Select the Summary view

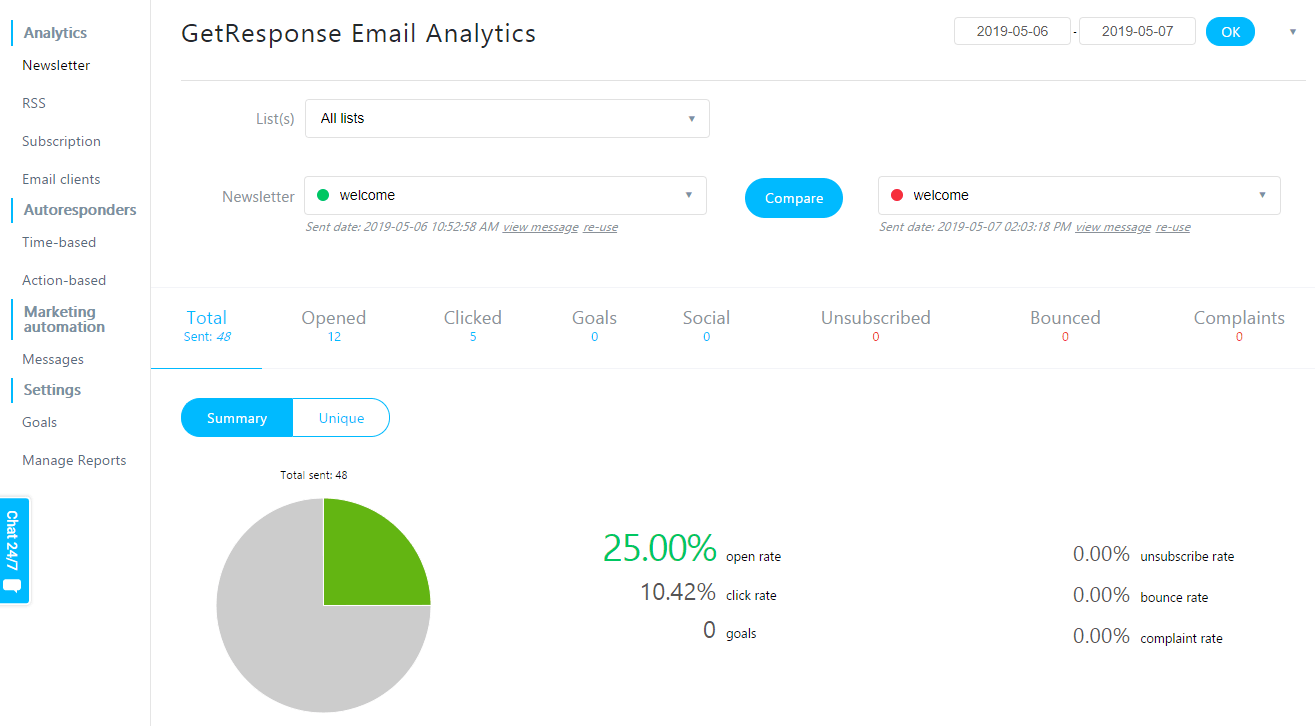[x=236, y=417]
